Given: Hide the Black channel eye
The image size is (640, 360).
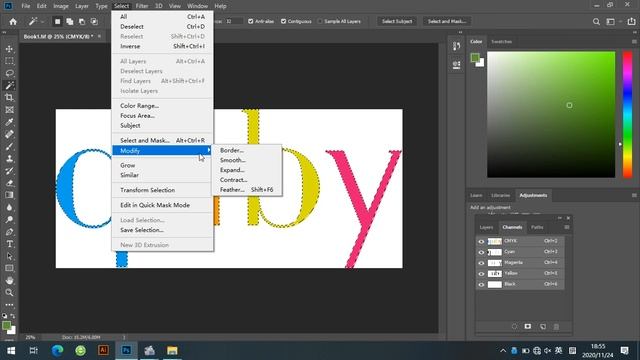Looking at the screenshot, I should click(481, 284).
